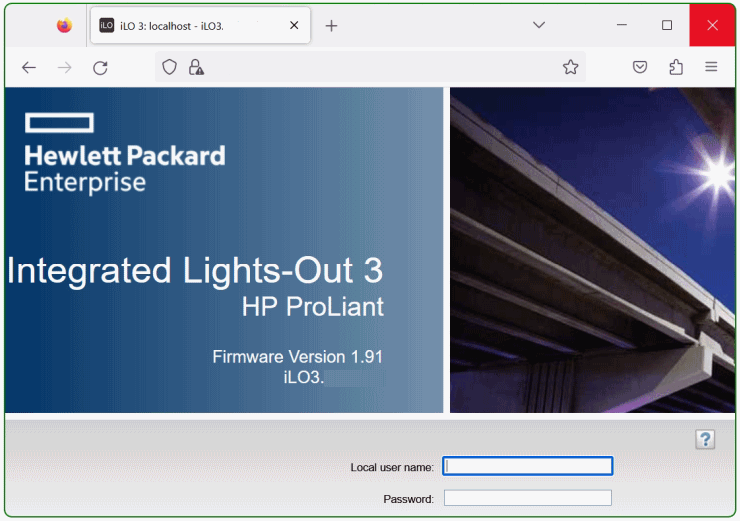Click the address bar field
Screen dimensions: 740x521
pyautogui.click(x=370, y=67)
